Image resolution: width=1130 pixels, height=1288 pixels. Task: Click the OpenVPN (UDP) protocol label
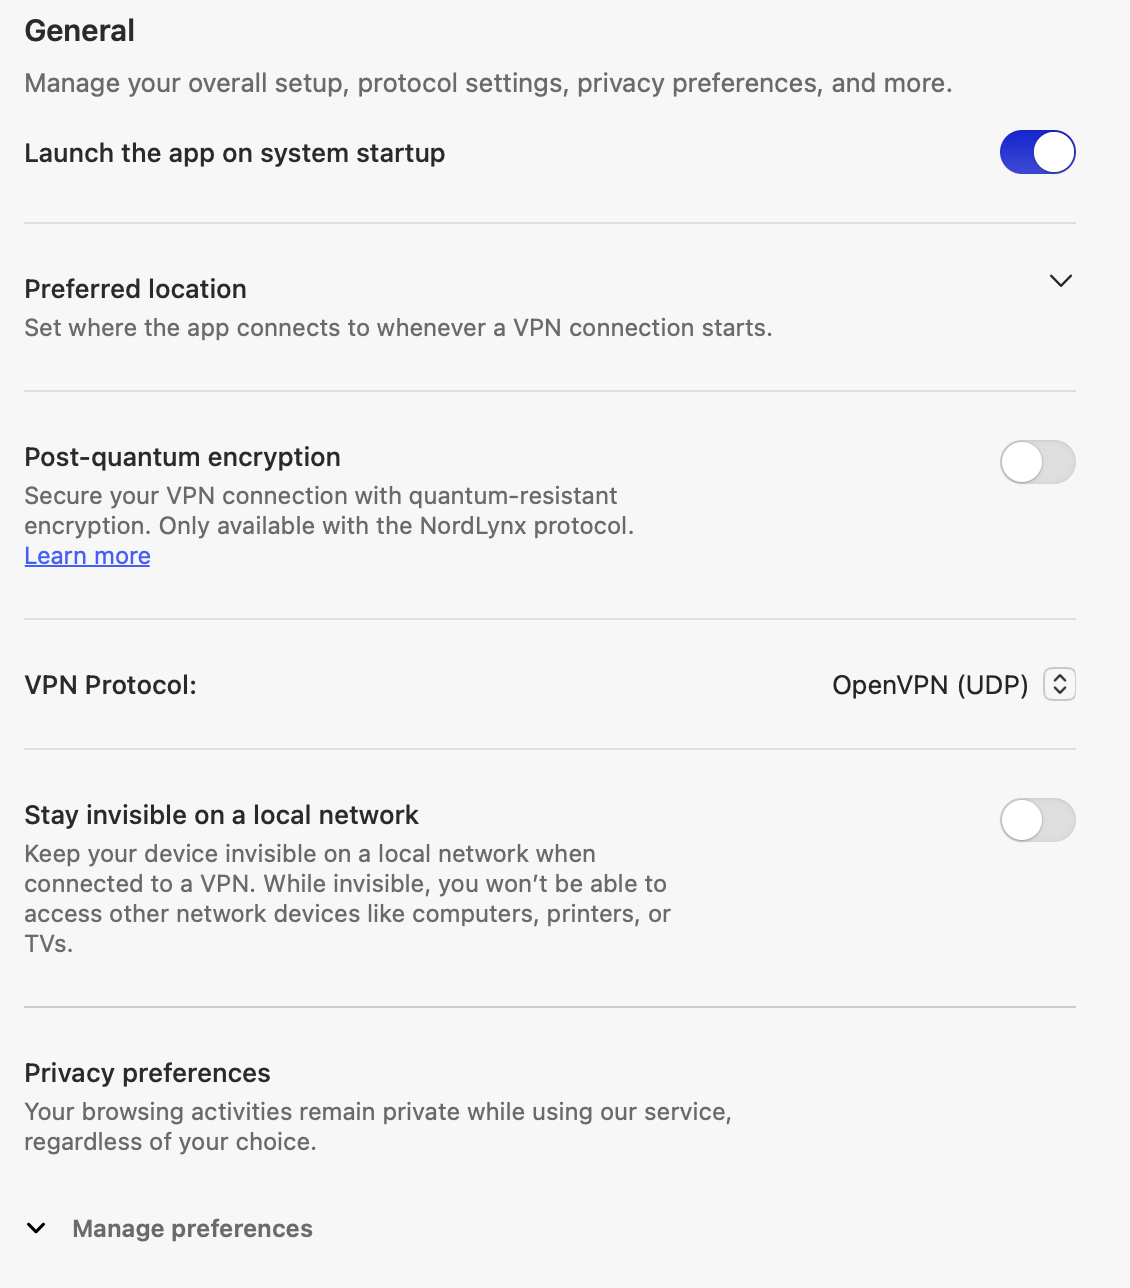point(929,684)
